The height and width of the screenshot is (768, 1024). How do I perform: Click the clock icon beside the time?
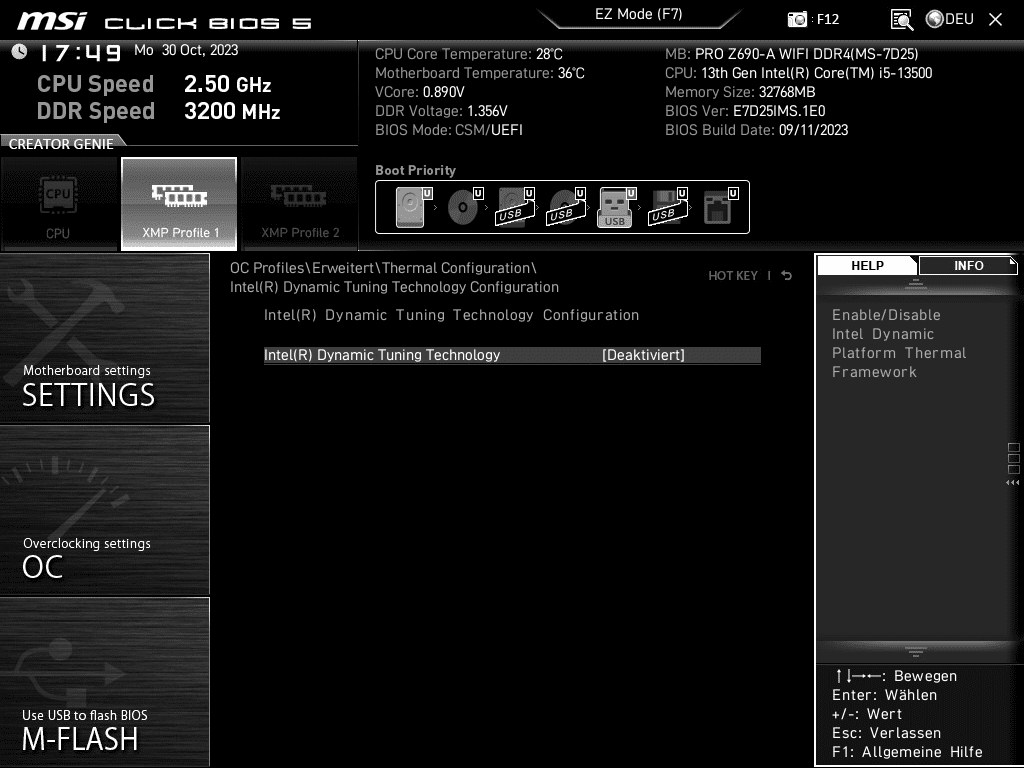pyautogui.click(x=19, y=51)
